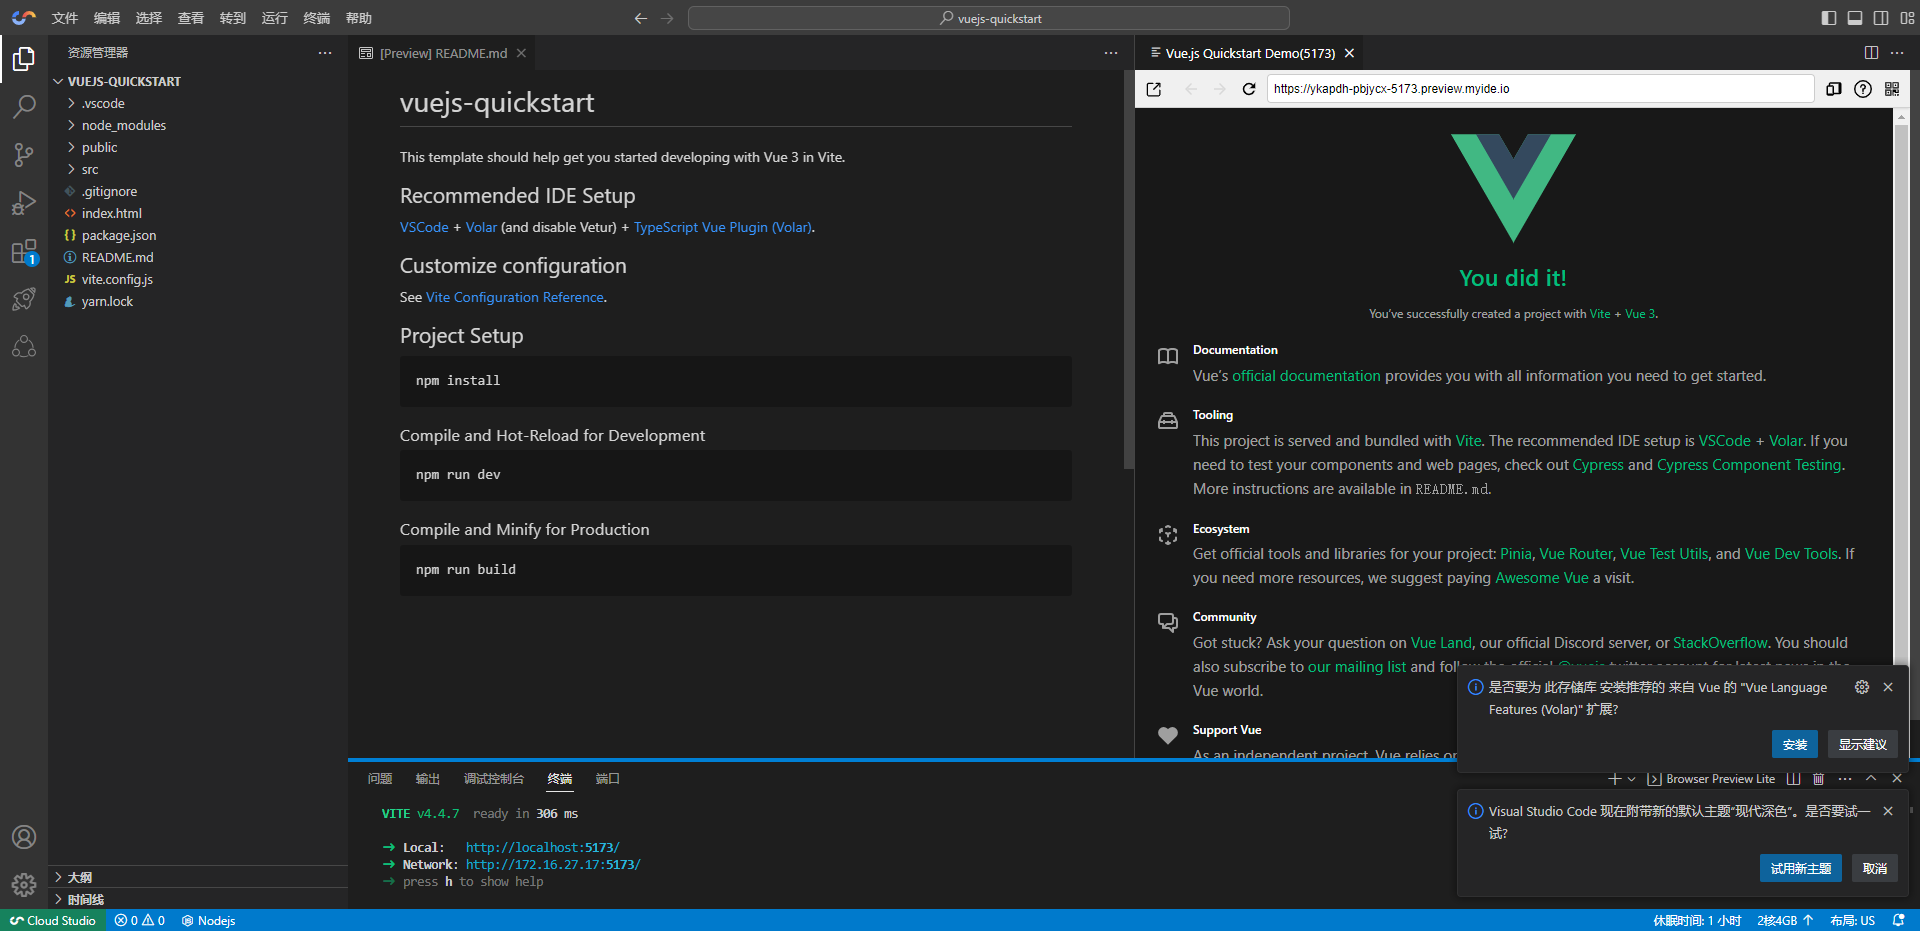Click Nodejs status bar item

click(209, 921)
